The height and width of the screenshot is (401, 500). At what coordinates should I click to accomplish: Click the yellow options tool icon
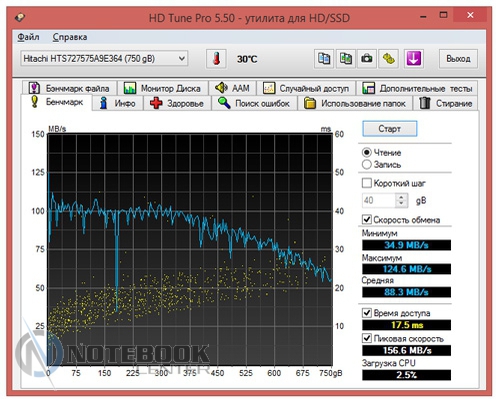click(x=388, y=59)
